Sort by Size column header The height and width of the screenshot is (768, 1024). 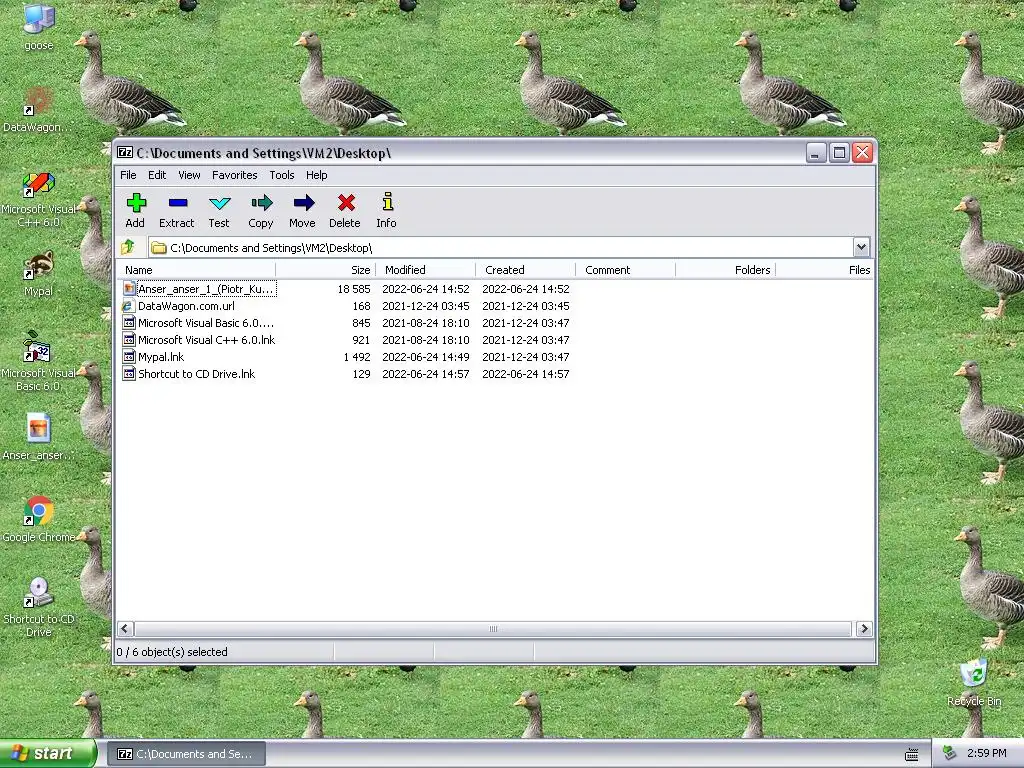325,270
